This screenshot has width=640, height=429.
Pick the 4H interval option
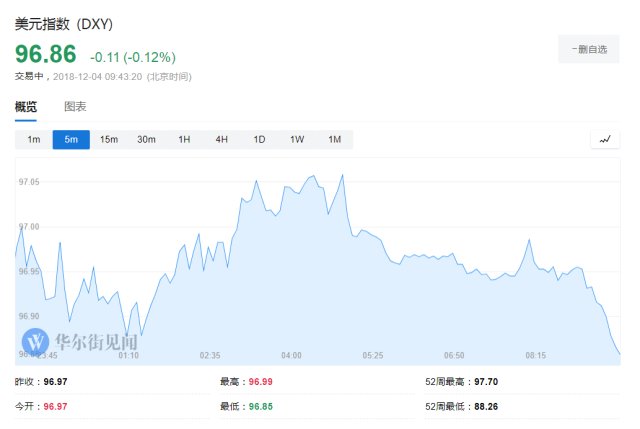[x=222, y=140]
